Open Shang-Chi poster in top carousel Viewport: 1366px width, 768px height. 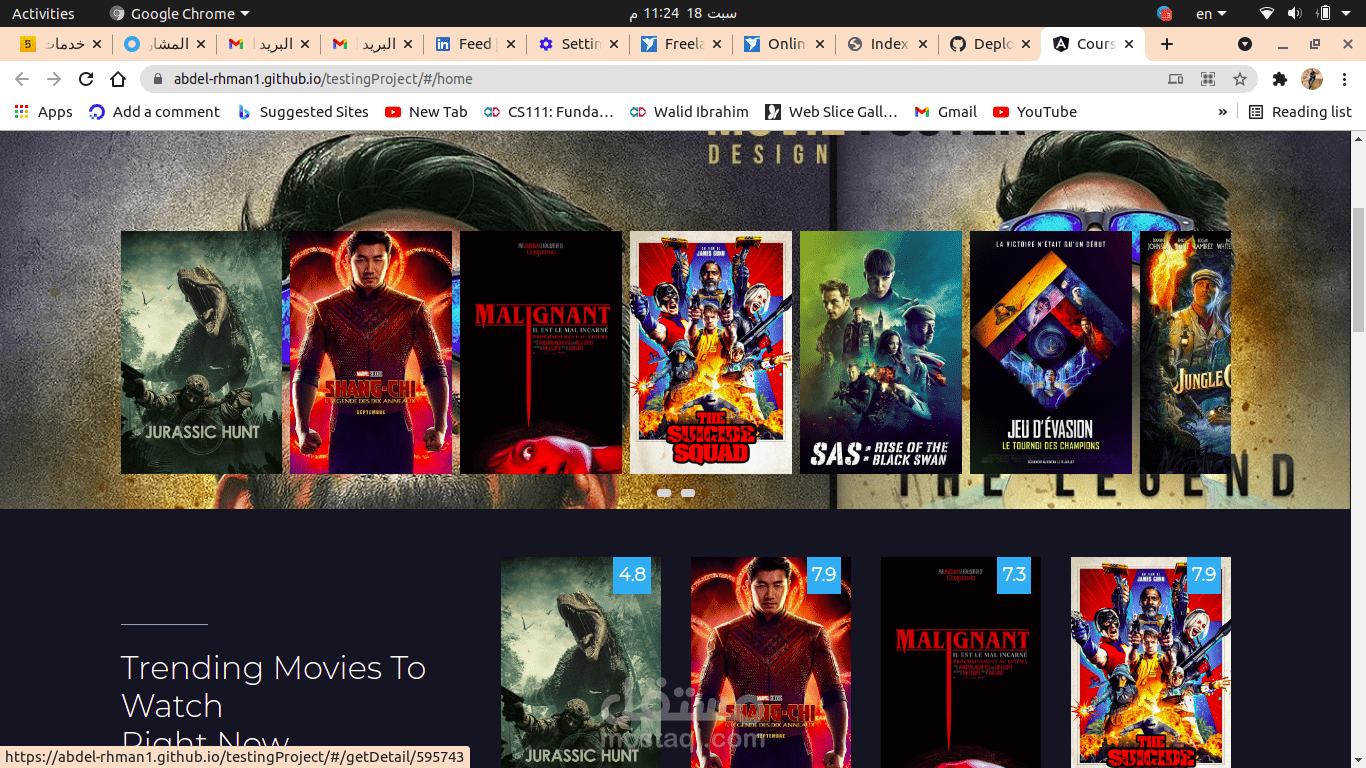[x=371, y=352]
